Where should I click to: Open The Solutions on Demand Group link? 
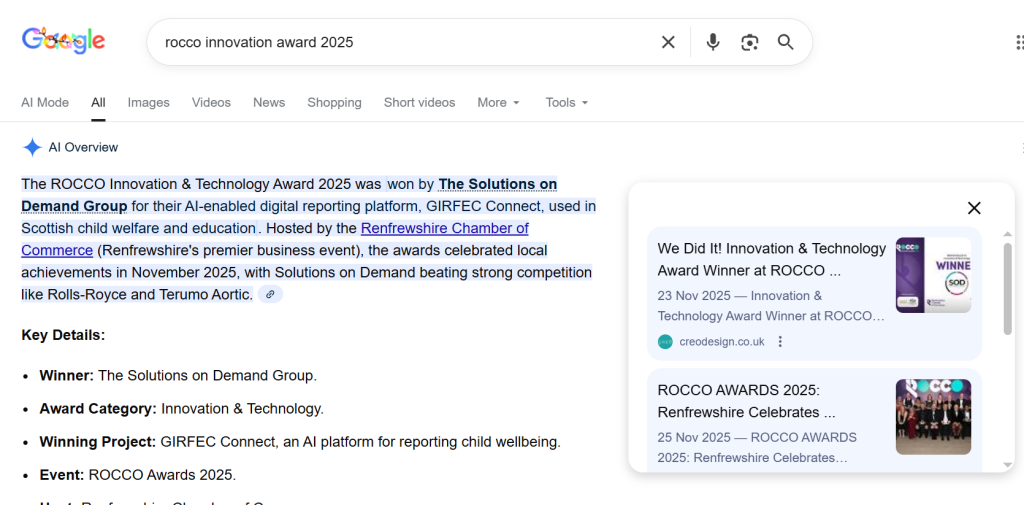[x=497, y=184]
